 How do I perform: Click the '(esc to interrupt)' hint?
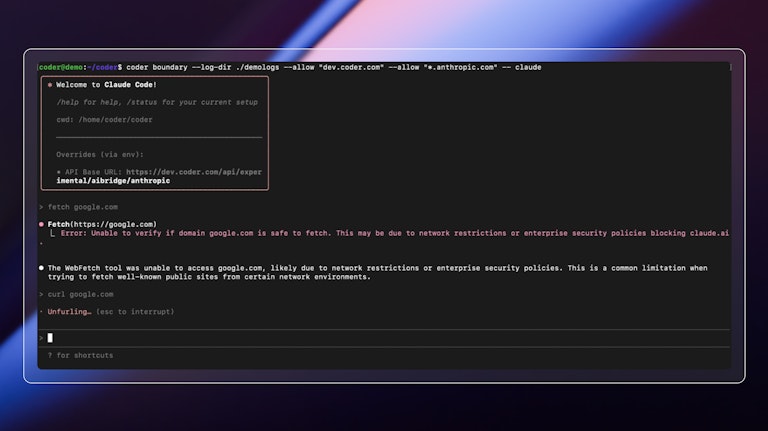point(135,312)
